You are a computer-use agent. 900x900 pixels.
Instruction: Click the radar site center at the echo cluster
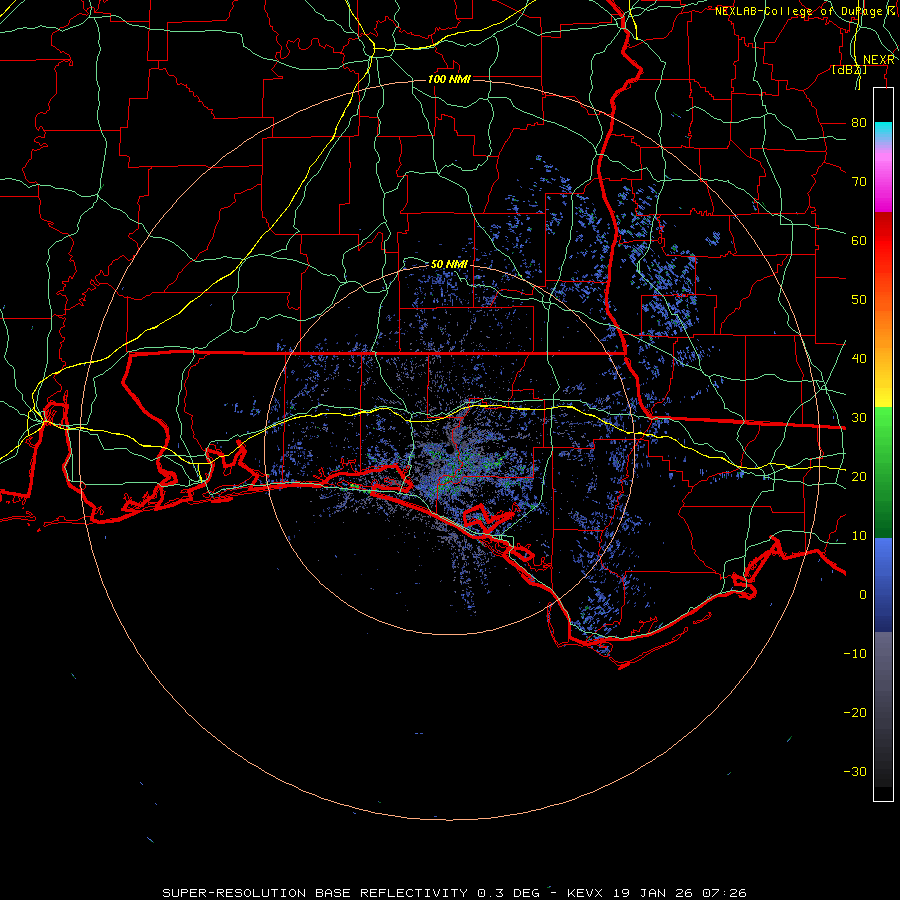(451, 449)
